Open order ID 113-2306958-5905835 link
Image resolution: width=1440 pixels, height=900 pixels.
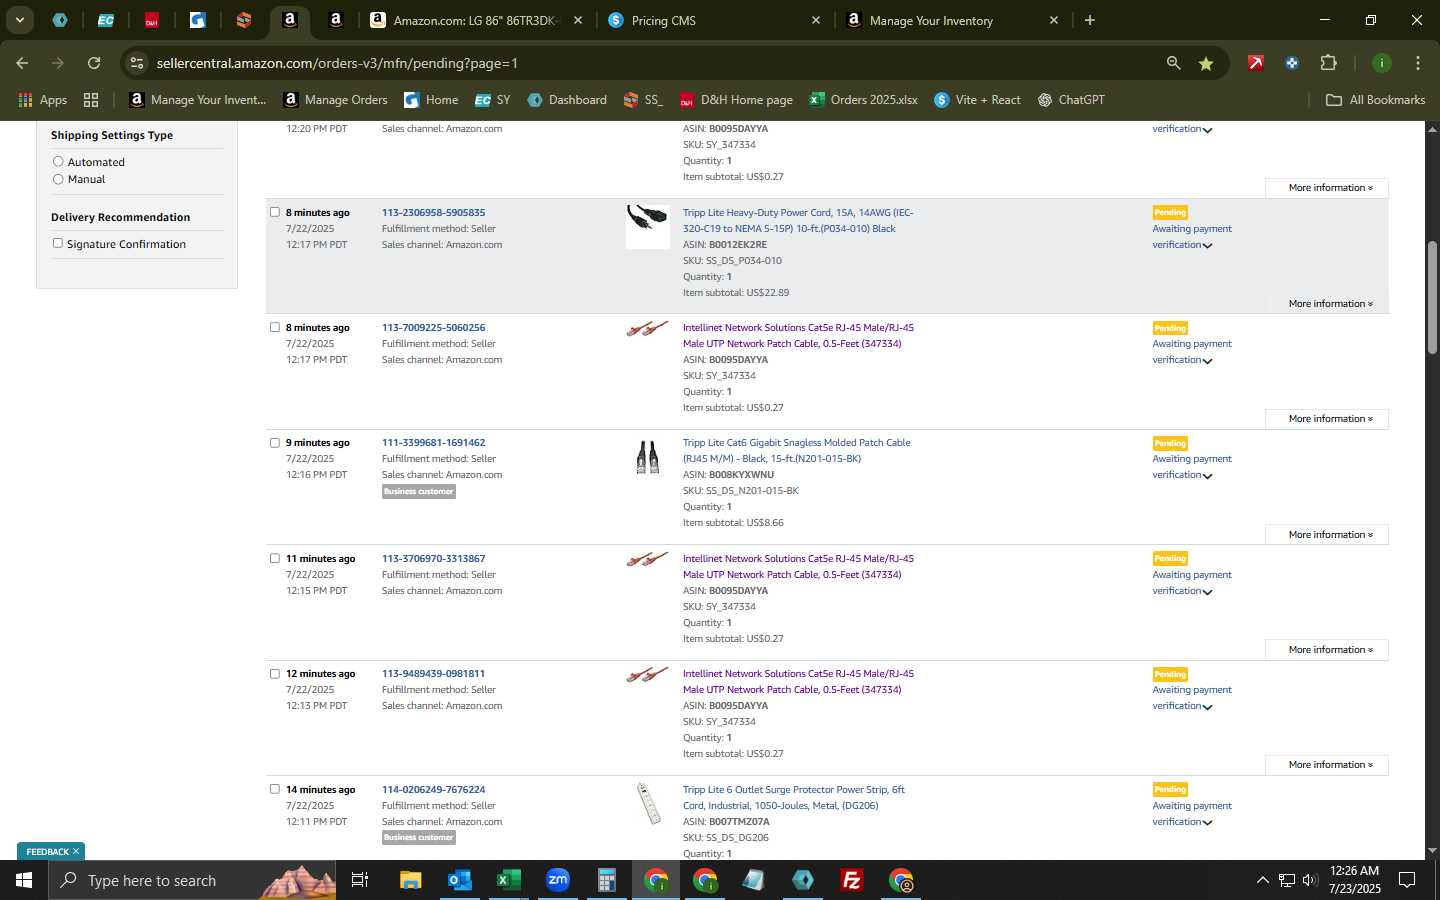(433, 212)
